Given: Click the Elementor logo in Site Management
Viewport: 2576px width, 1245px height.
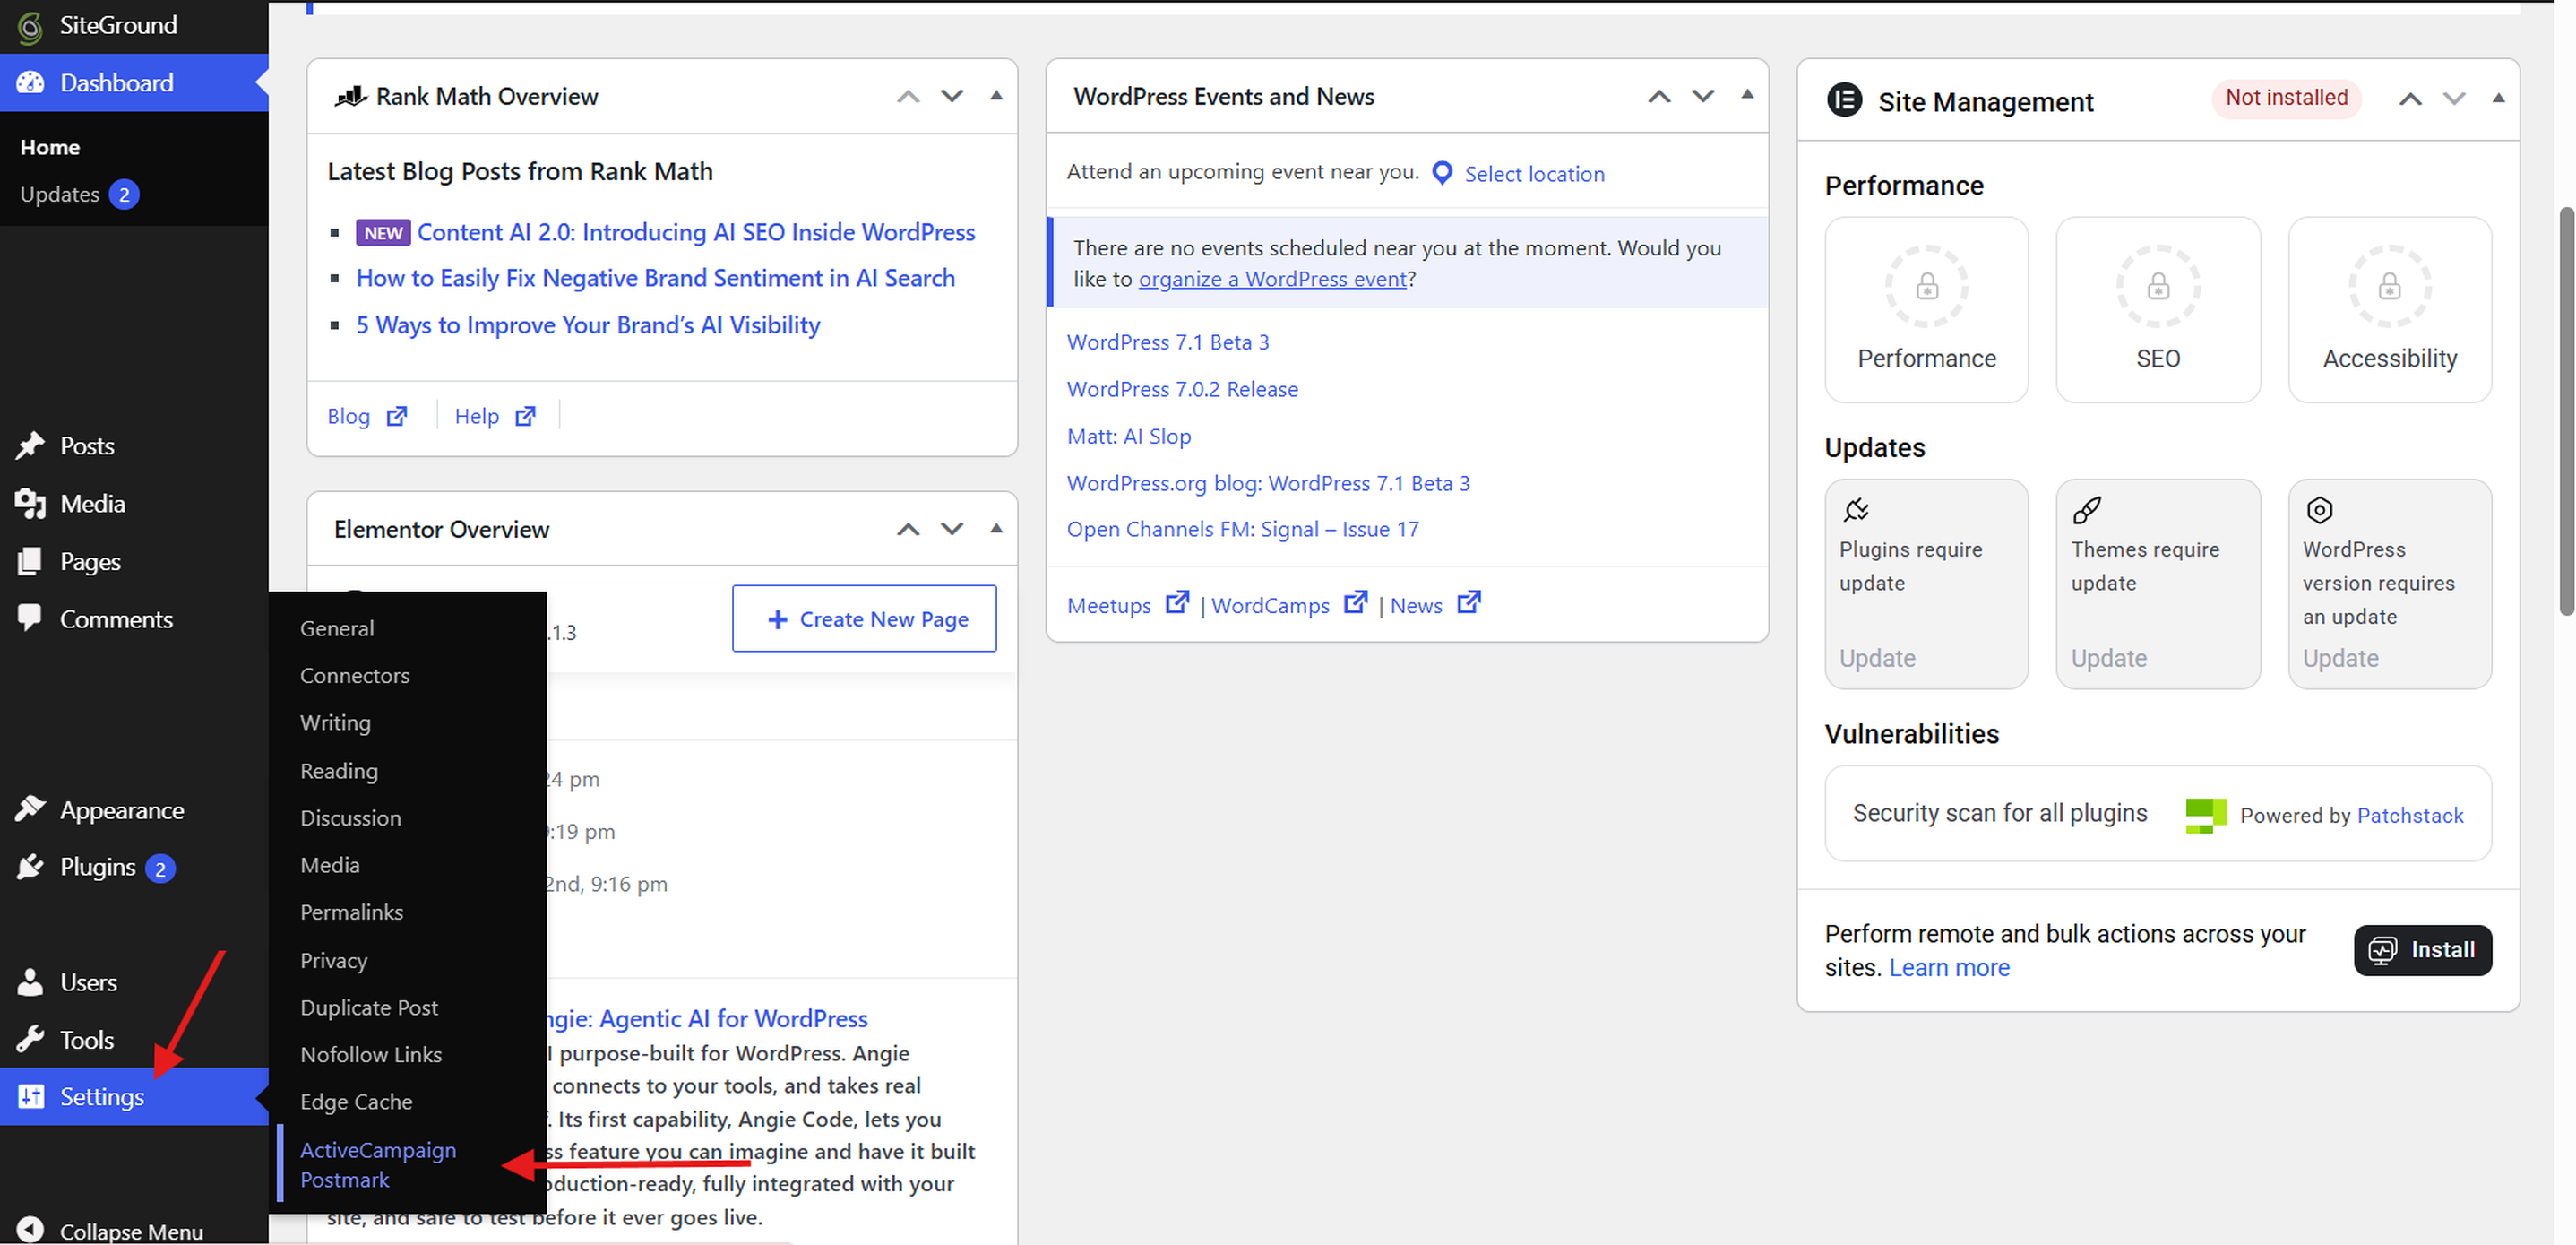Looking at the screenshot, I should 1844,101.
